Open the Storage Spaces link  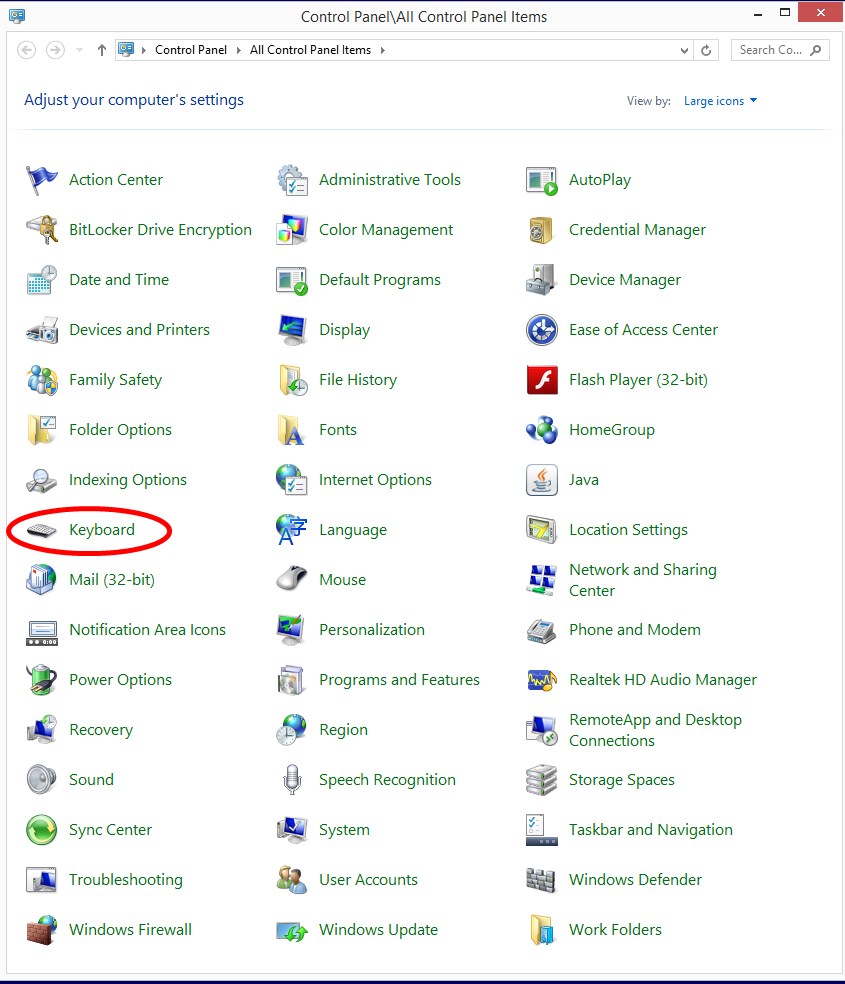622,780
